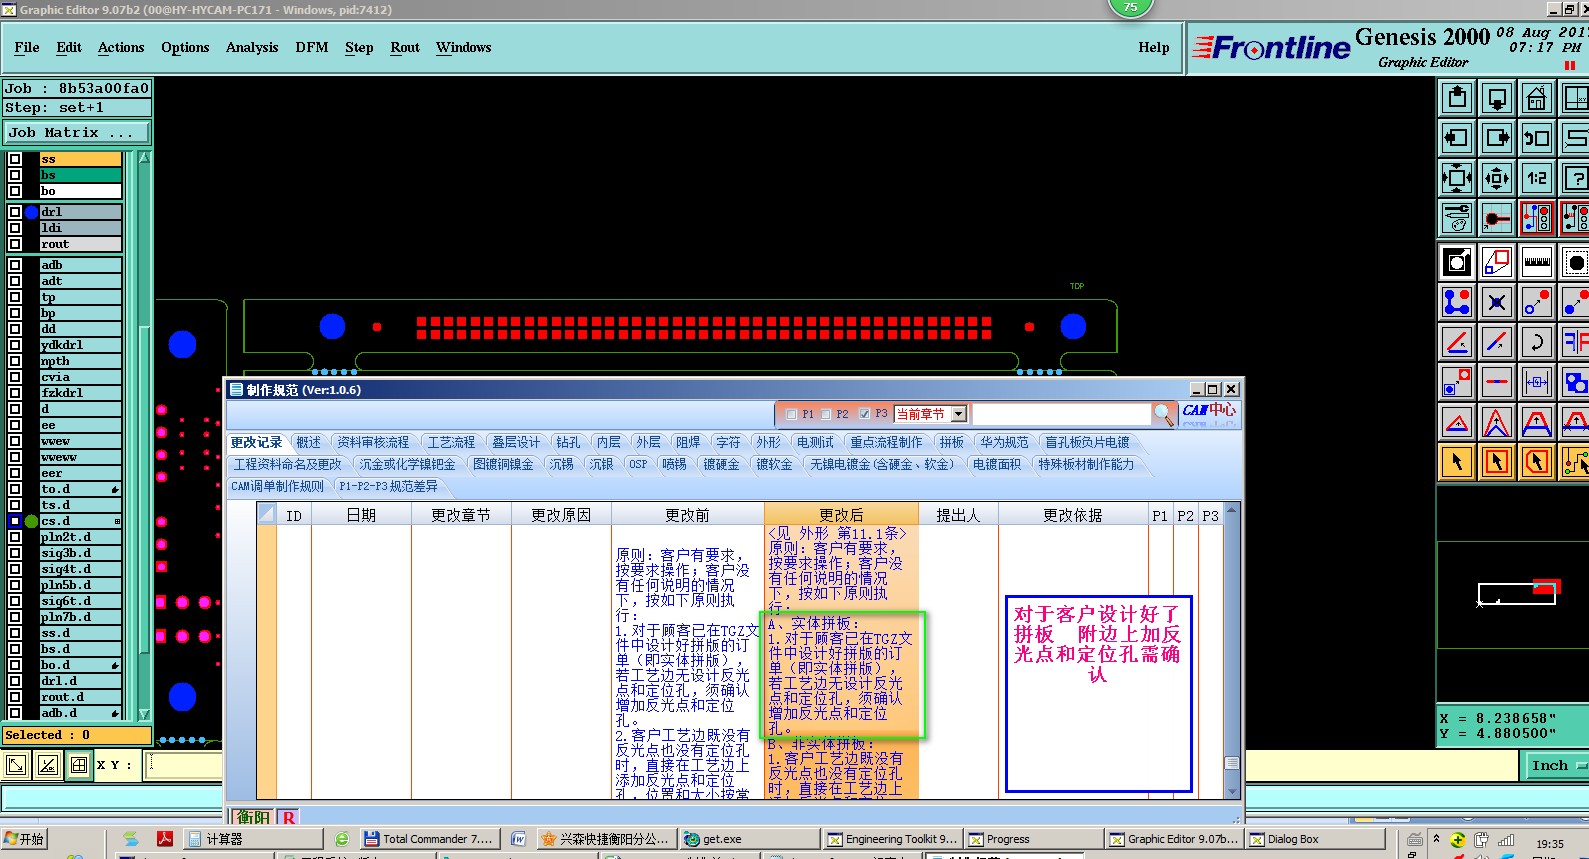This screenshot has width=1589, height=859.
Task: Click the zoom out arrows icon
Action: pyautogui.click(x=1497, y=179)
